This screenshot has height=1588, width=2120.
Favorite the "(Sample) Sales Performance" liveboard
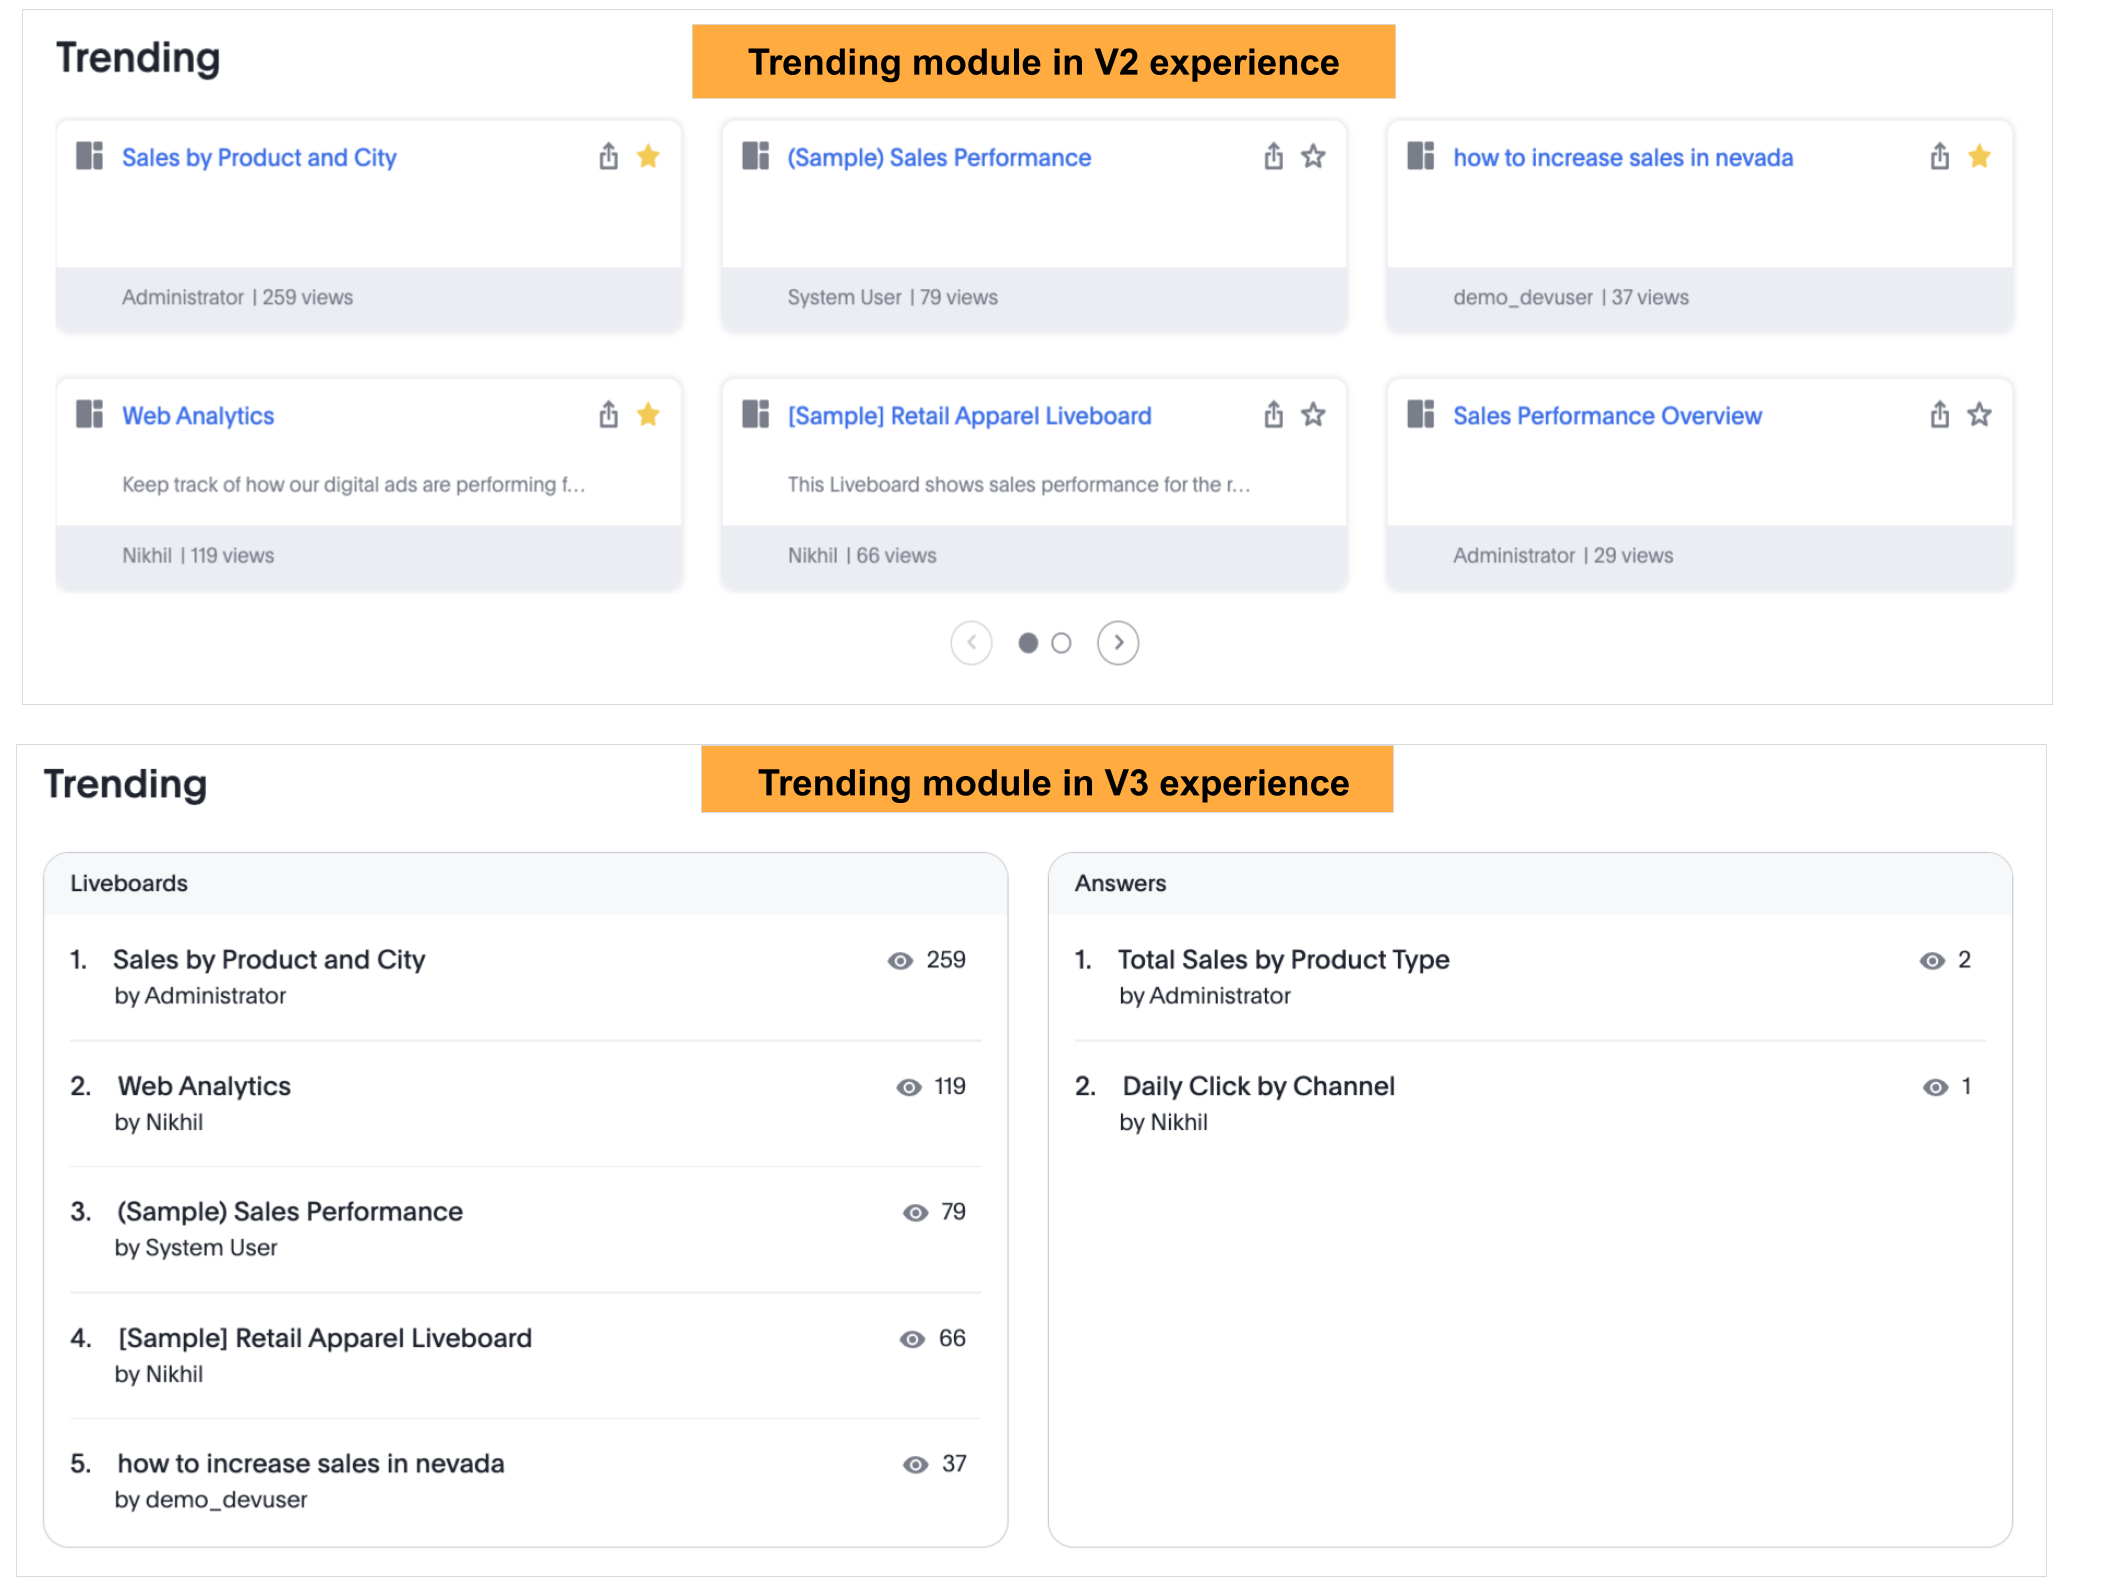coord(1313,156)
